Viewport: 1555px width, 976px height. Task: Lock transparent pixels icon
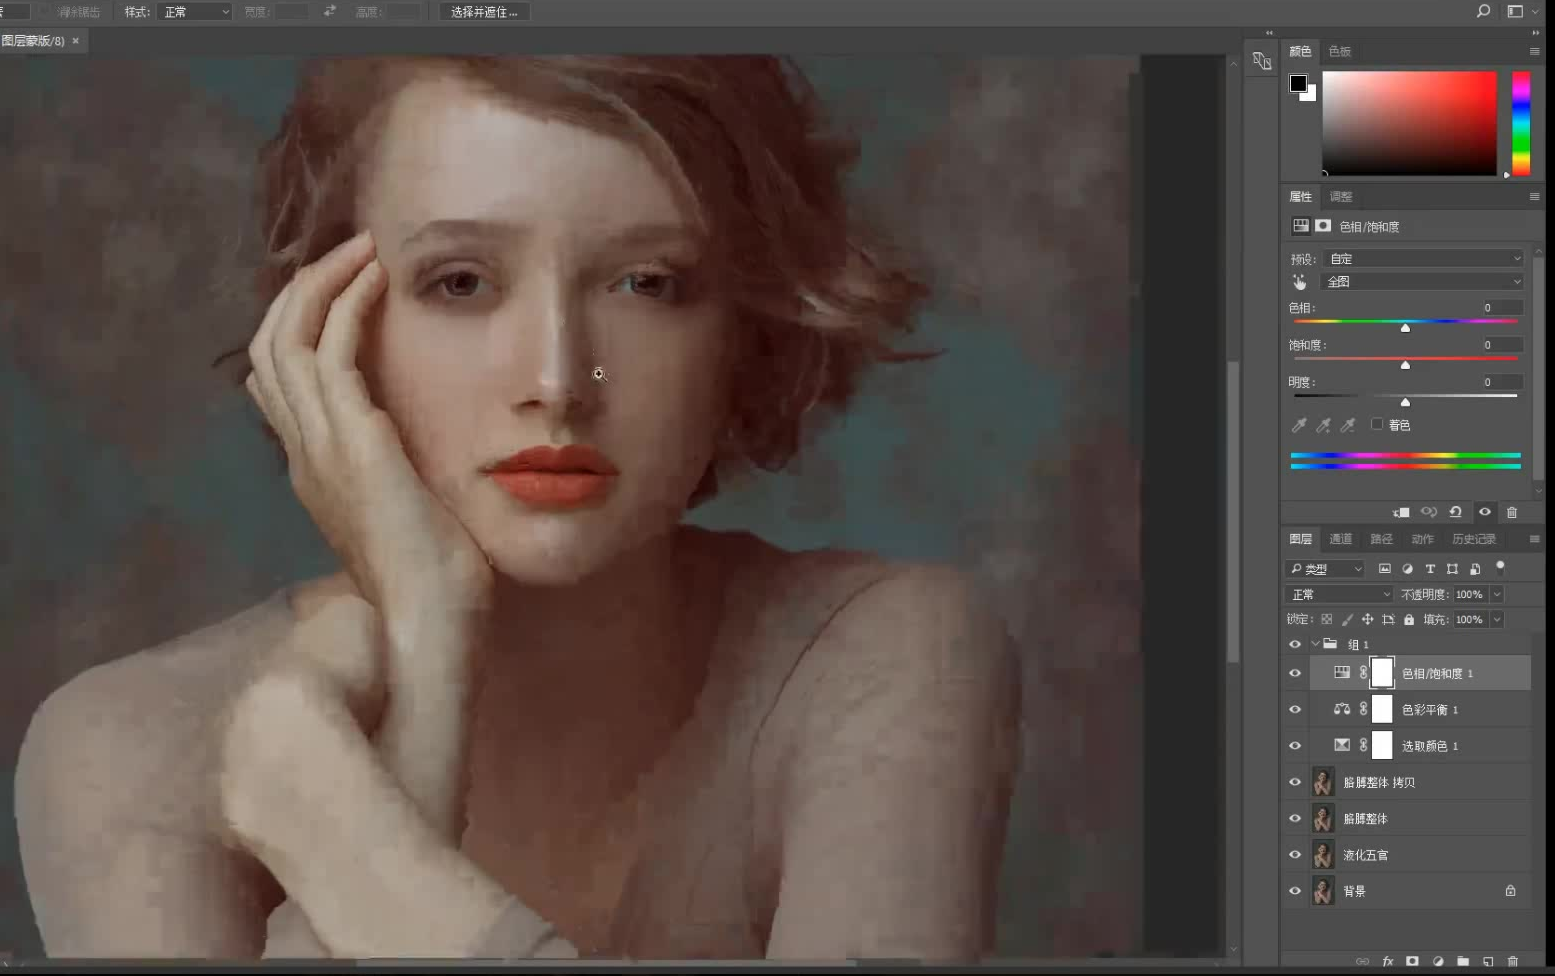(x=1327, y=620)
